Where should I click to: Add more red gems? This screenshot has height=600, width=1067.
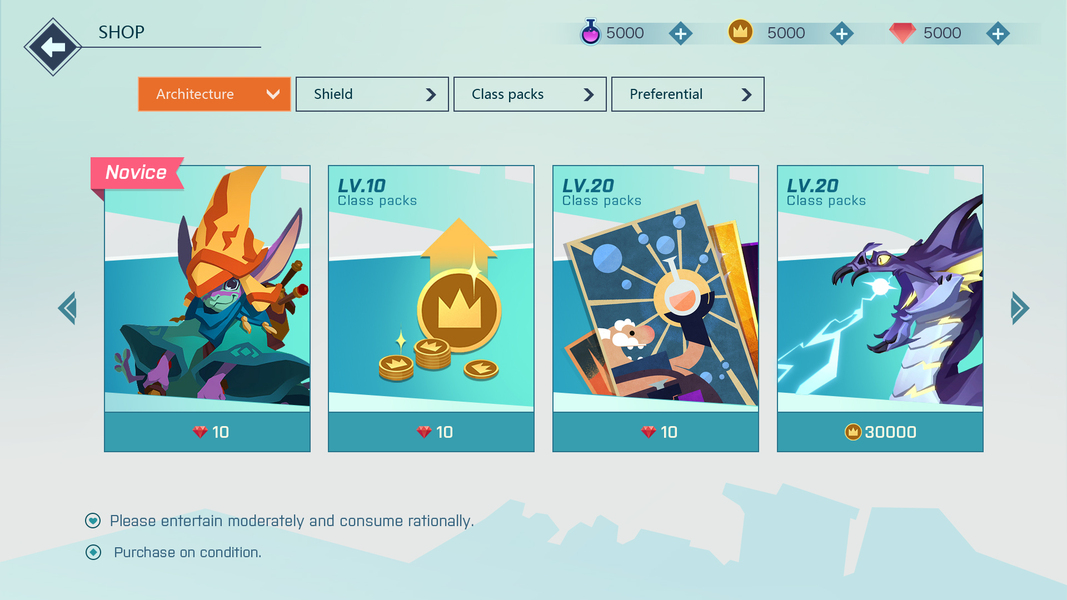click(x=998, y=33)
